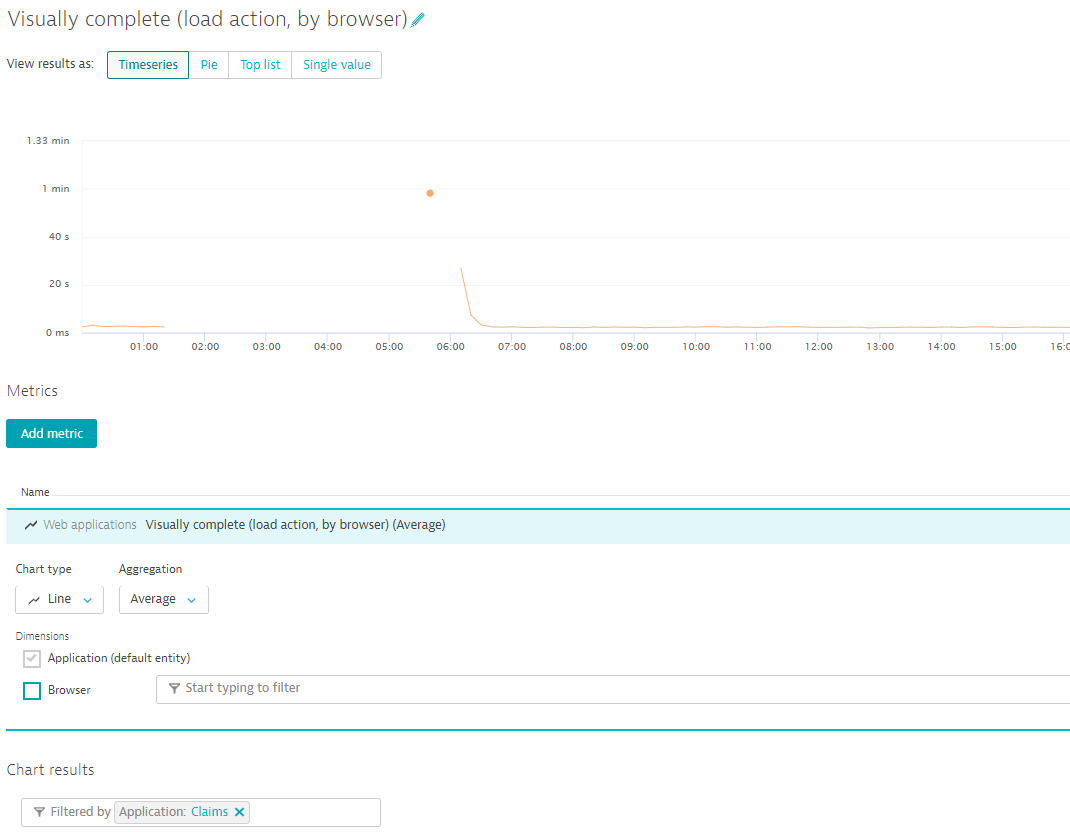Viewport: 1070px width, 832px height.
Task: Click the orange data point near 1 min
Action: point(430,193)
